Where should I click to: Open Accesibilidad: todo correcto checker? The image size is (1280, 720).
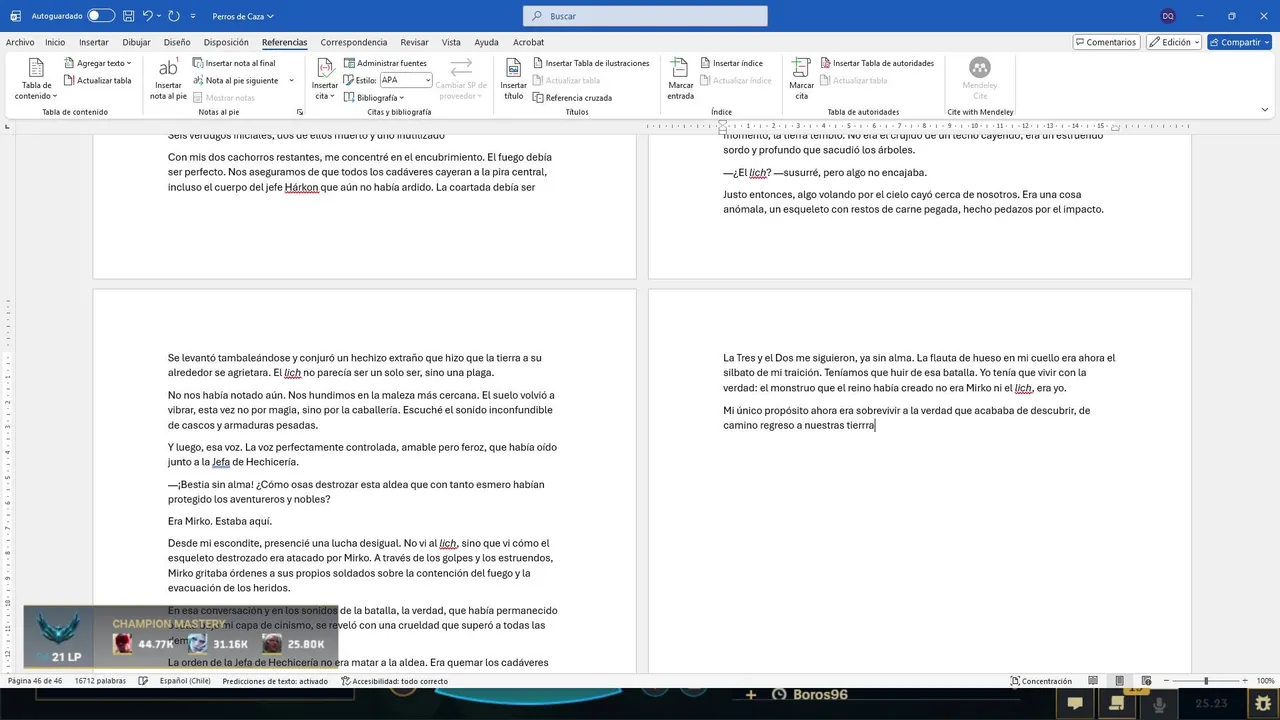click(x=394, y=681)
